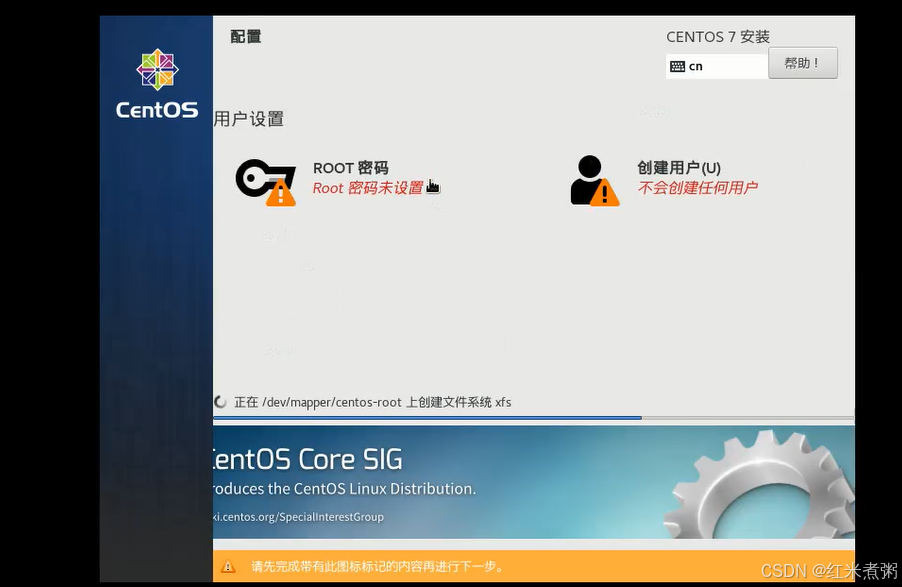Viewport: 902px width, 587px height.
Task: Click the installation progress spinner icon
Action: [x=220, y=402]
